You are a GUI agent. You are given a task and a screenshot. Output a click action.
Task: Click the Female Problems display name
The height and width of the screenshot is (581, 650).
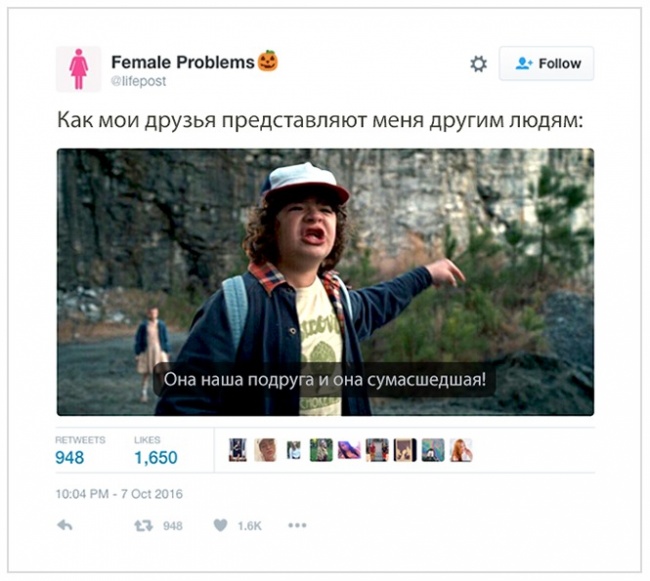(x=183, y=62)
